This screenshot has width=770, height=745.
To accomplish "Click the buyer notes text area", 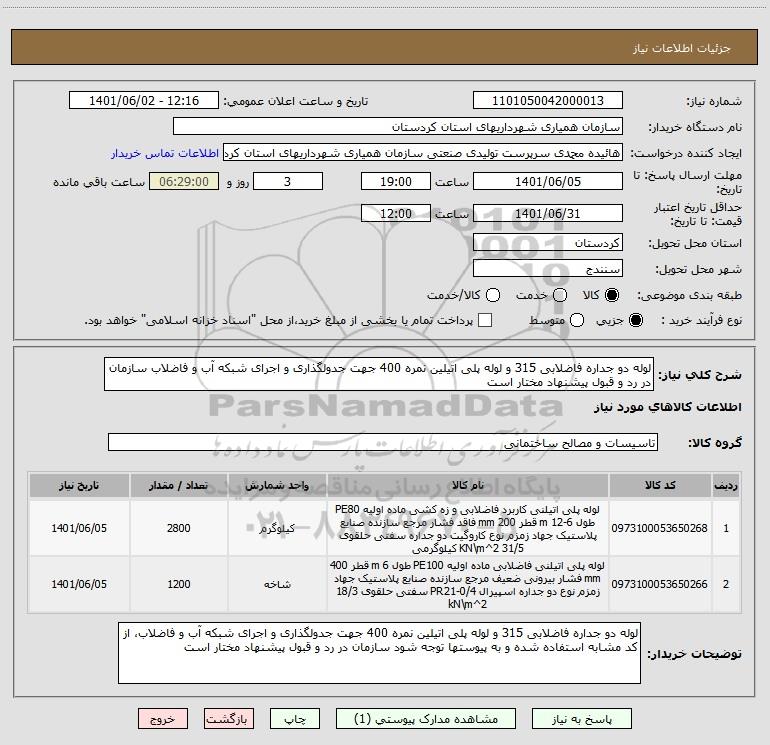I will (x=379, y=653).
